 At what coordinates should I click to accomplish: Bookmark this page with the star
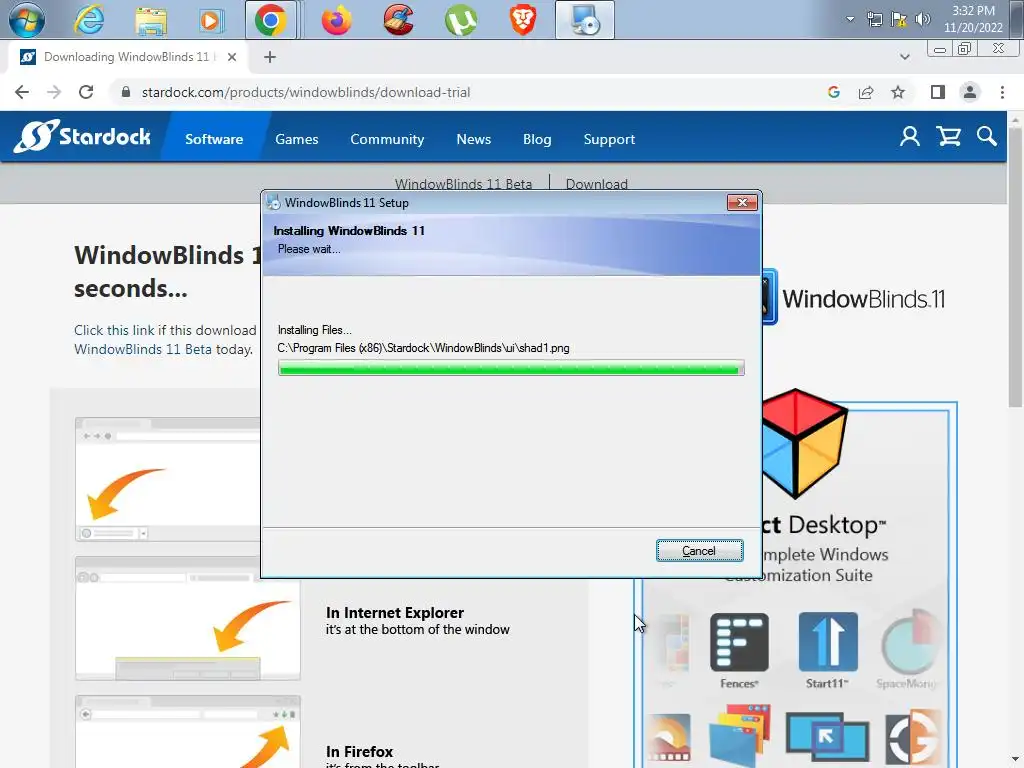(x=898, y=92)
